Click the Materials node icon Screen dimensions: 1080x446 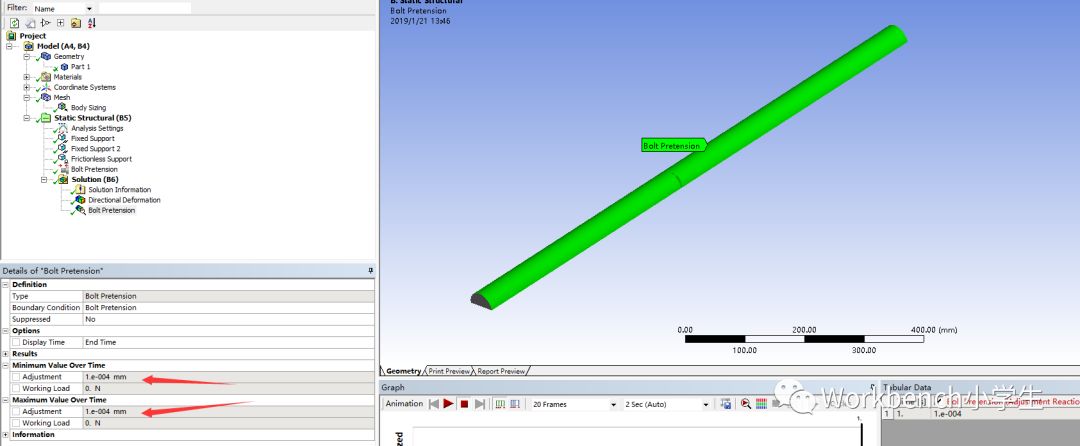click(x=45, y=77)
